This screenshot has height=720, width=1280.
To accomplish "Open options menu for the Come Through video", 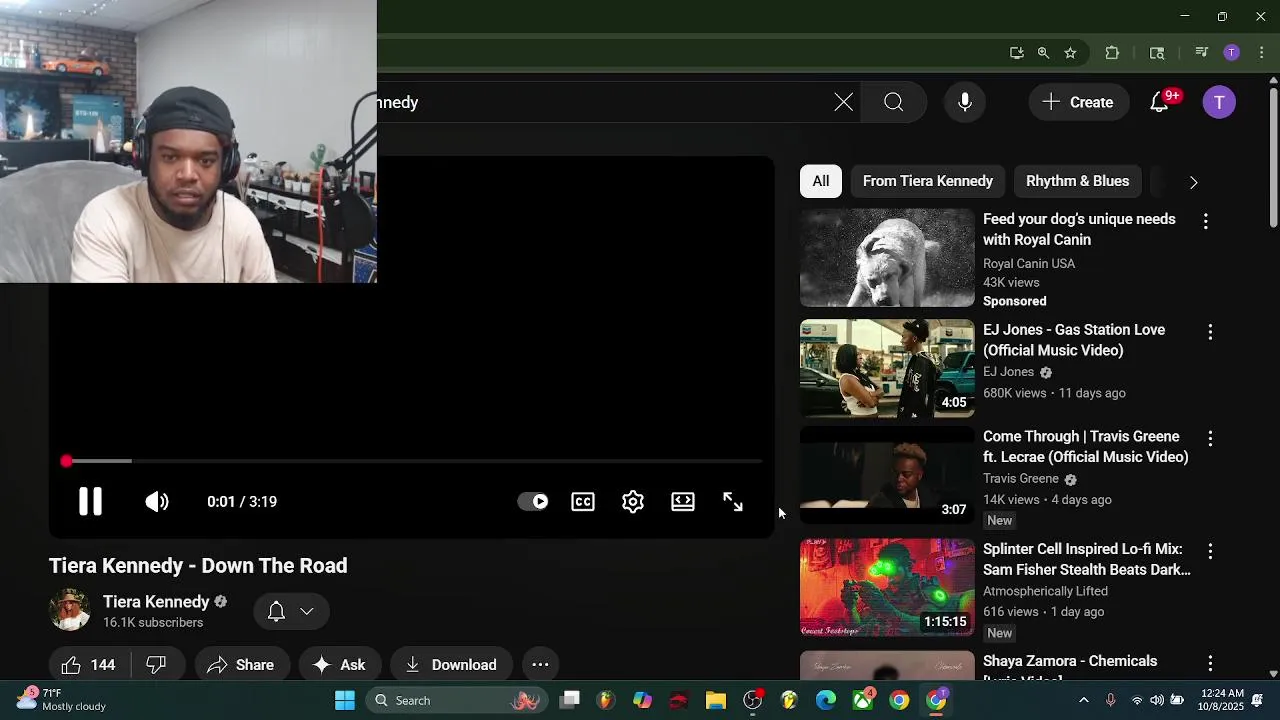I will (1210, 438).
